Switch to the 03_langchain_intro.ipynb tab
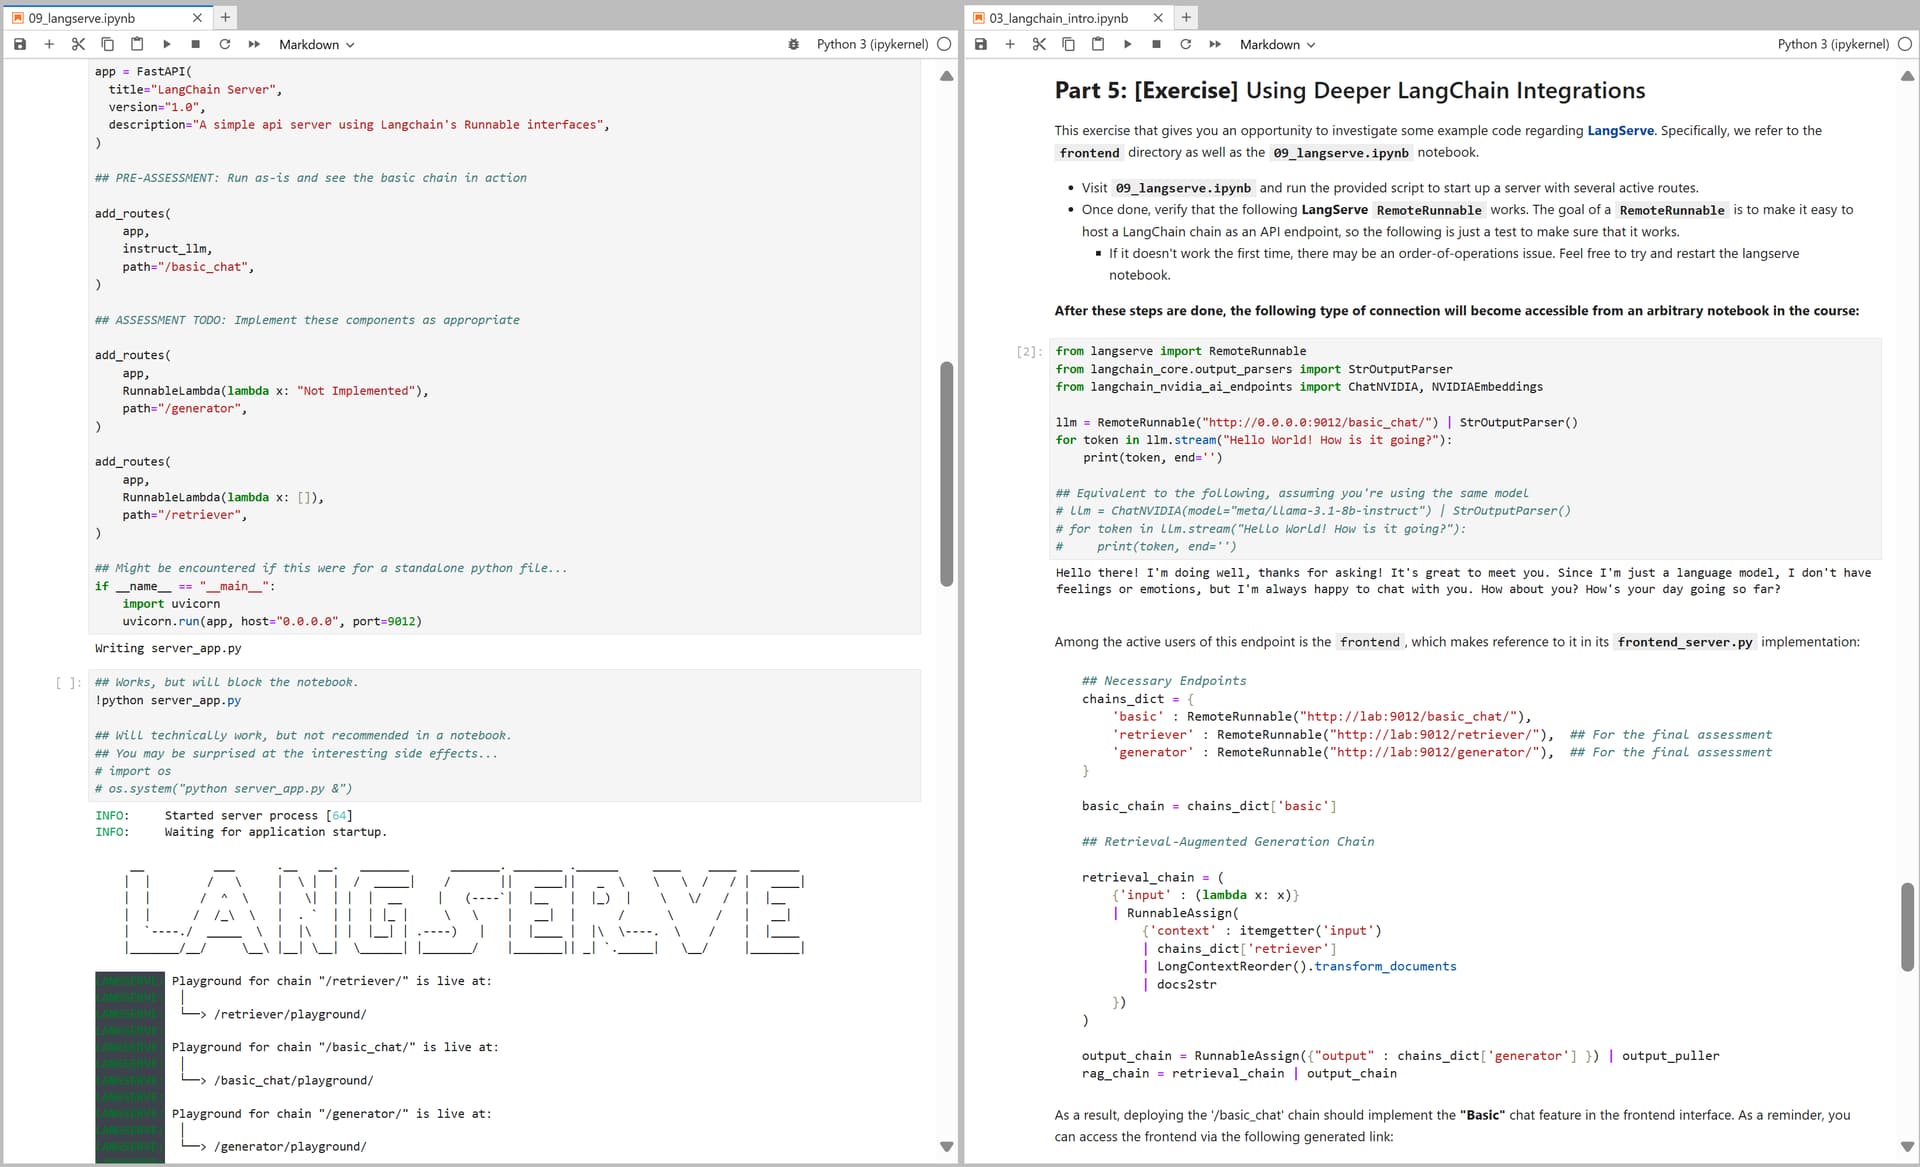Image resolution: width=1920 pixels, height=1167 pixels. coord(1058,18)
